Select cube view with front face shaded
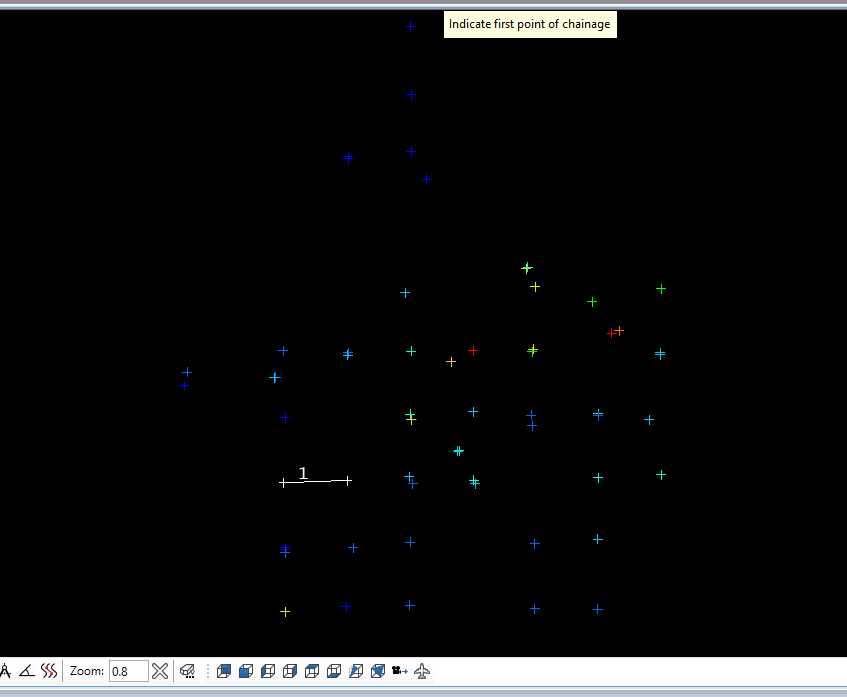This screenshot has height=697, width=847. tap(246, 671)
